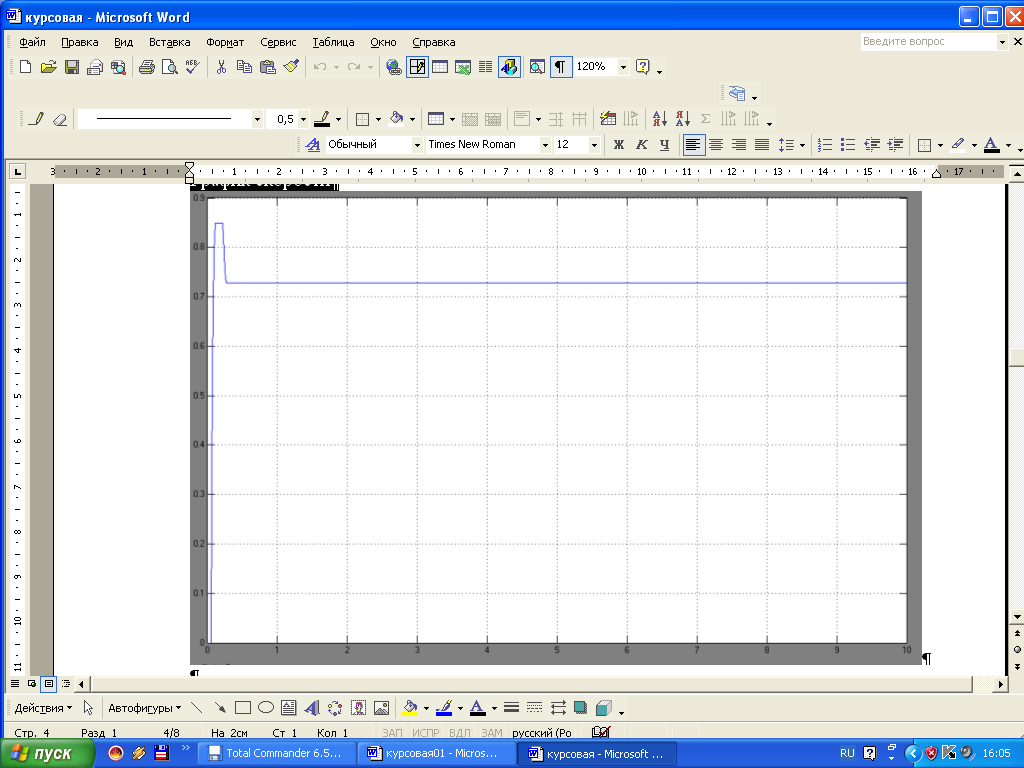Insert a table from standard toolbar
Screen dimensions: 1024x768
[440, 67]
